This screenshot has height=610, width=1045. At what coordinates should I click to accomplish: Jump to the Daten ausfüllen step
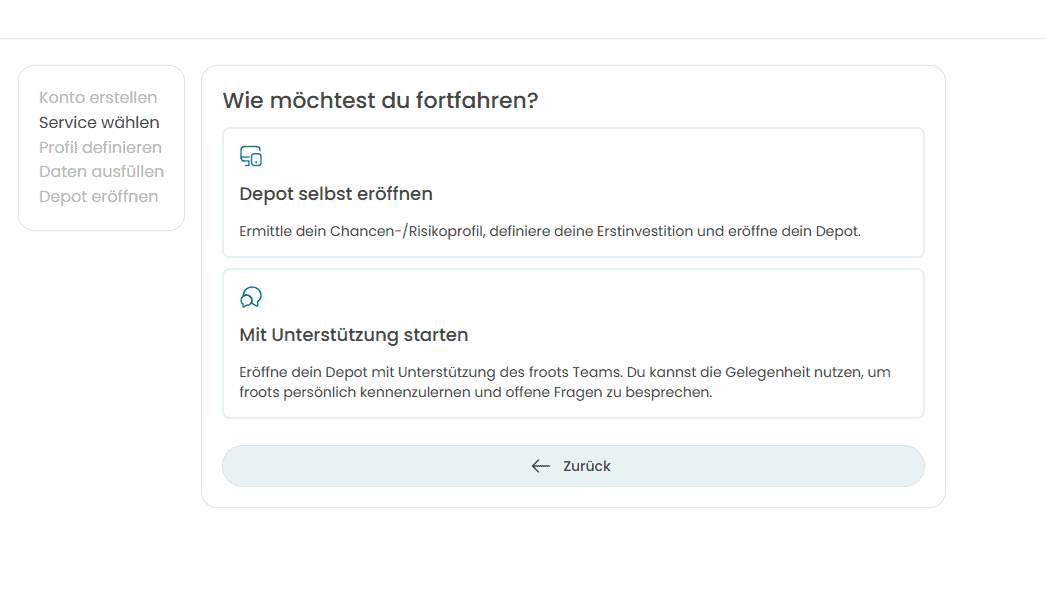[x=101, y=172]
